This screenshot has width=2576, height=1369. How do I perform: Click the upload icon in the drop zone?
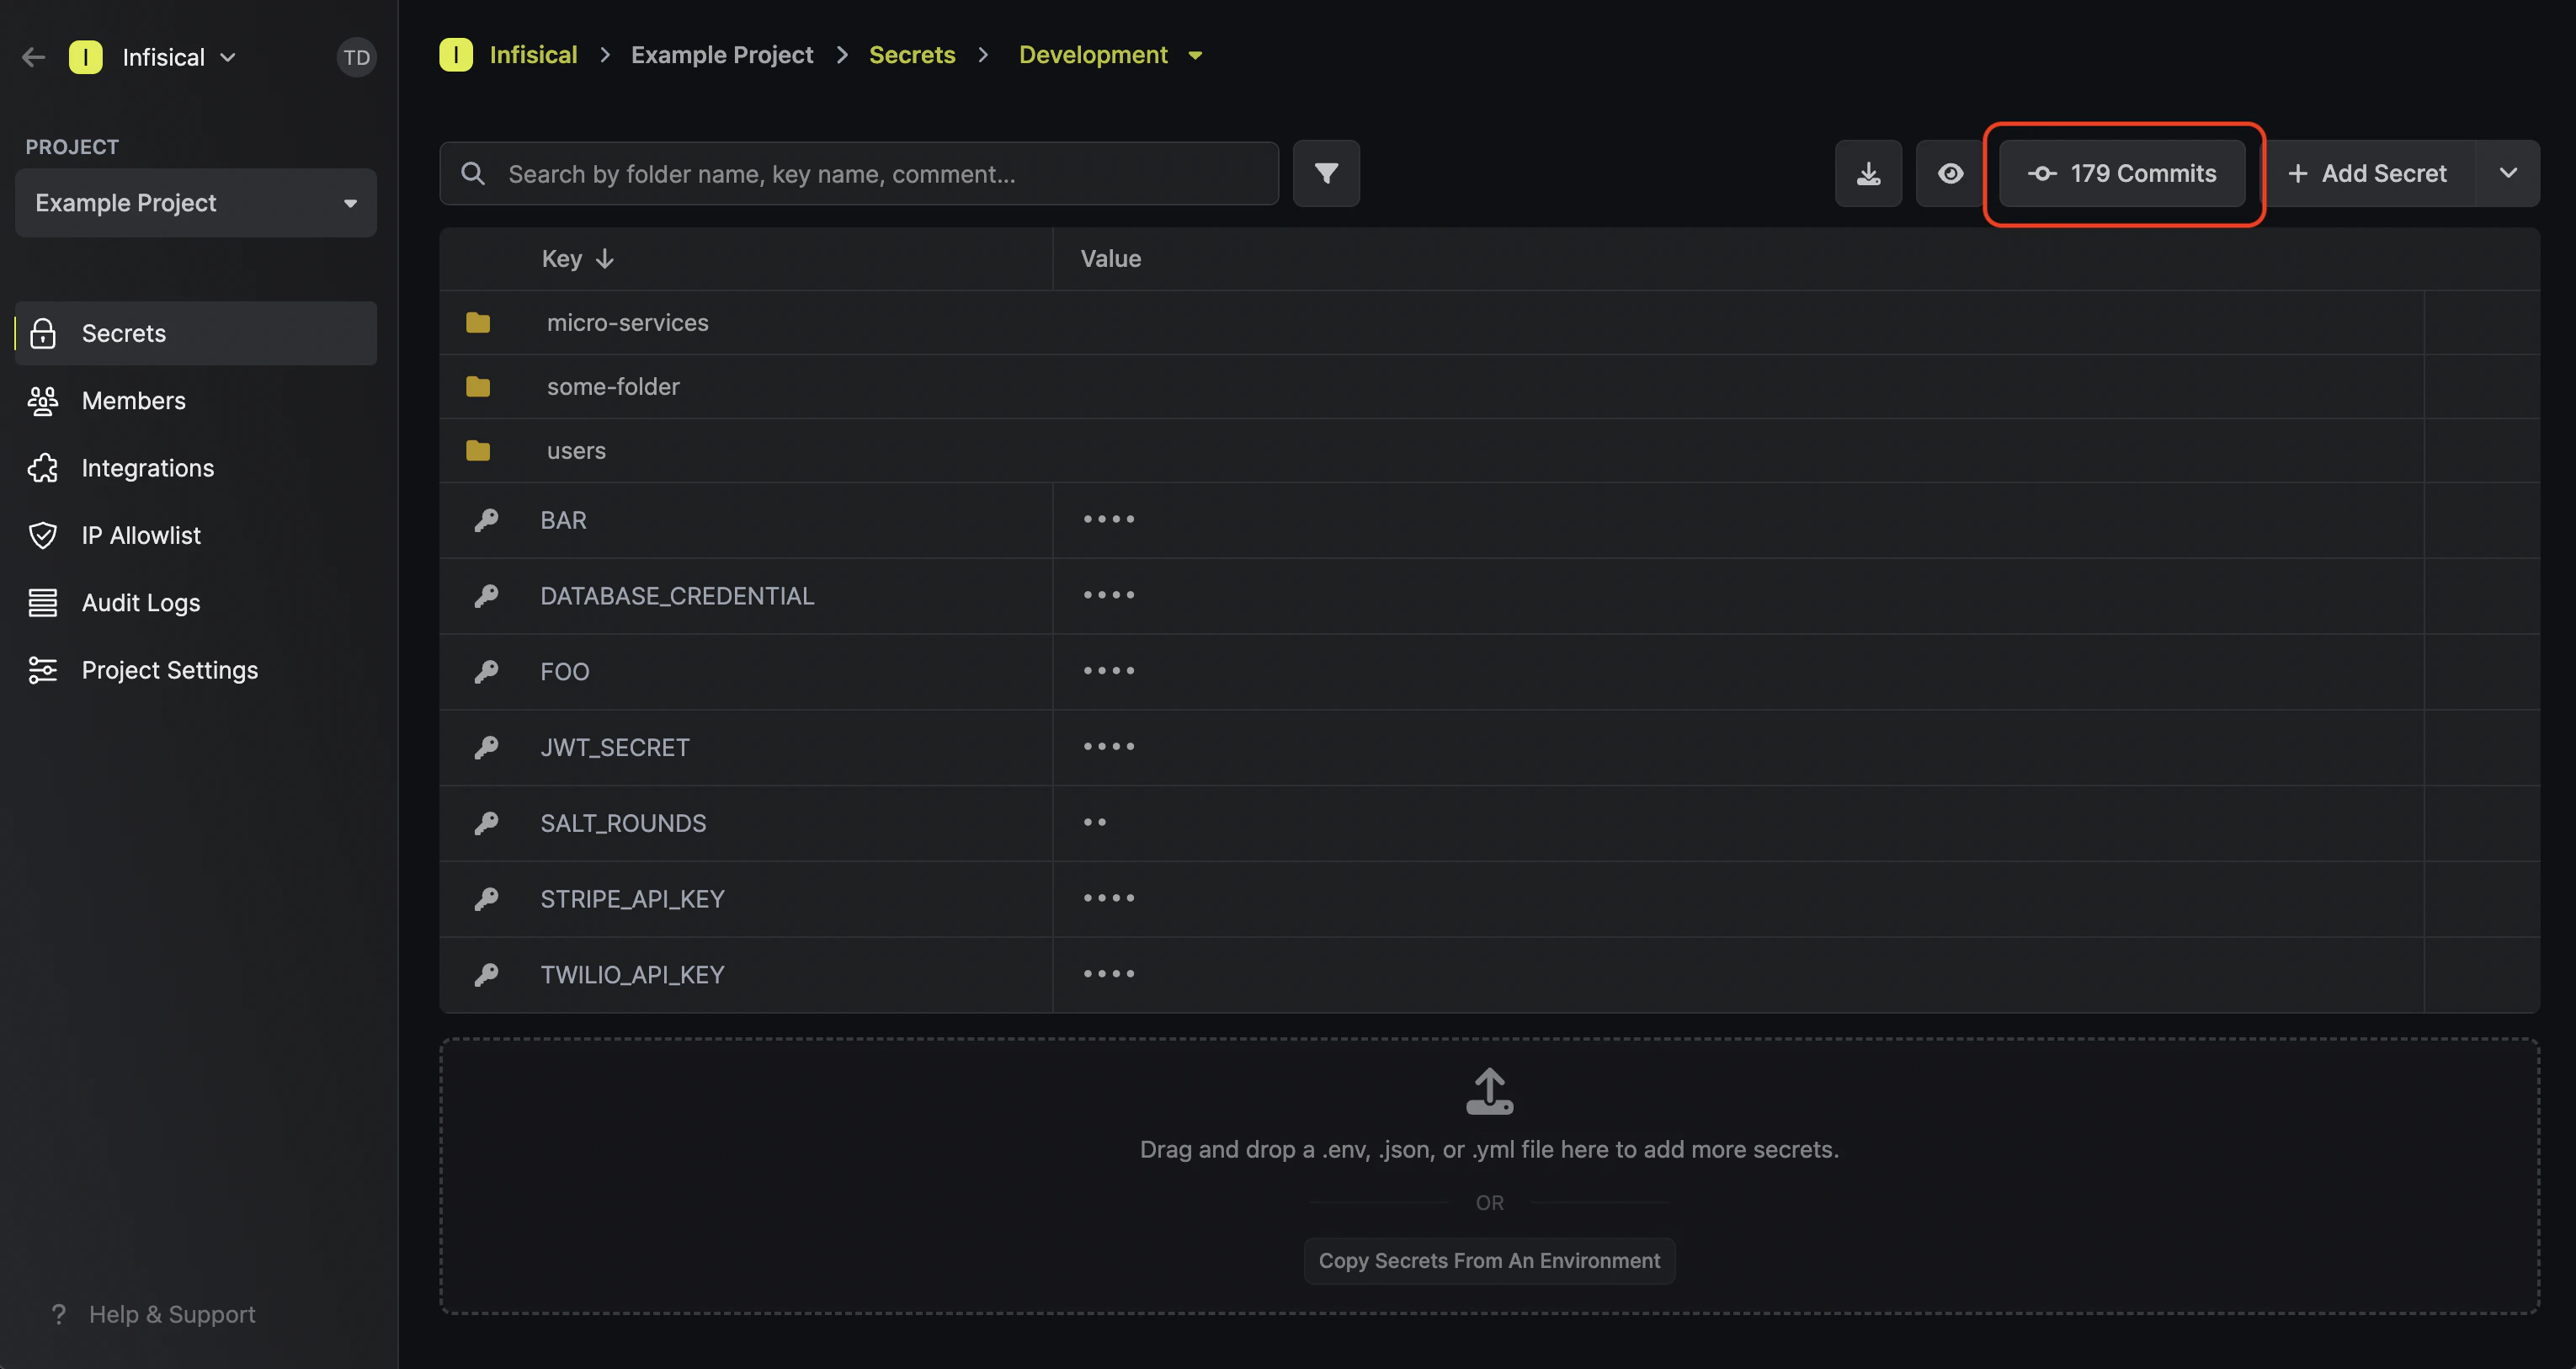1489,1091
